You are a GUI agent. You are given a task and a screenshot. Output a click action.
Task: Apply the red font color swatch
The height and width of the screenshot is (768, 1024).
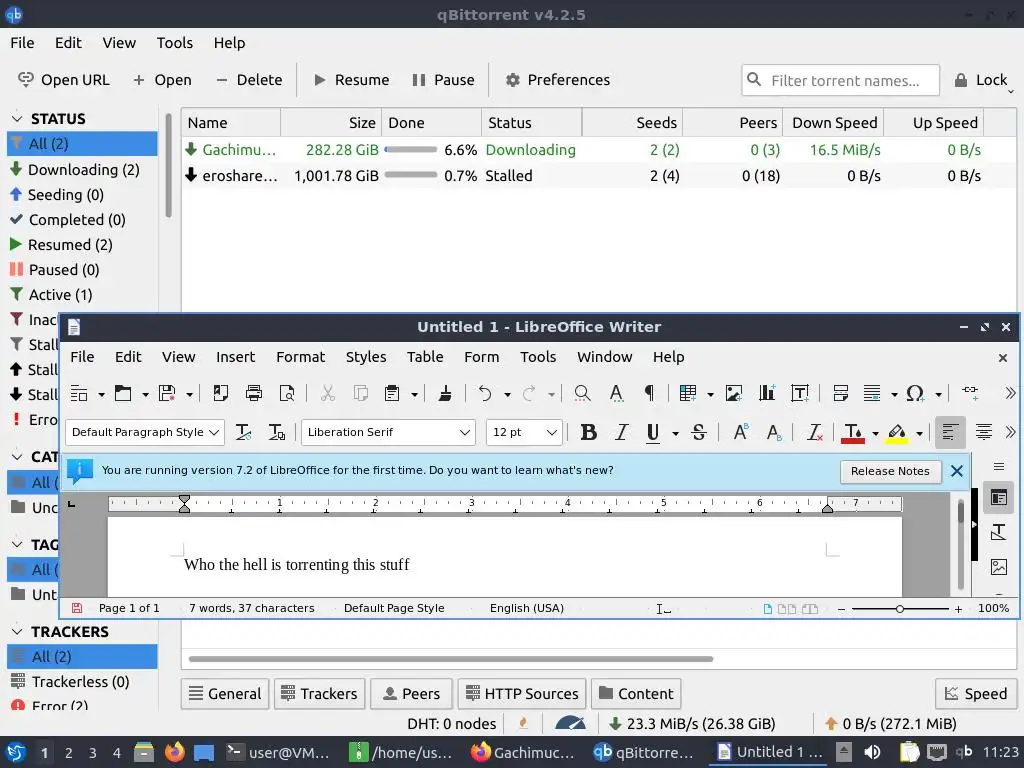(853, 434)
